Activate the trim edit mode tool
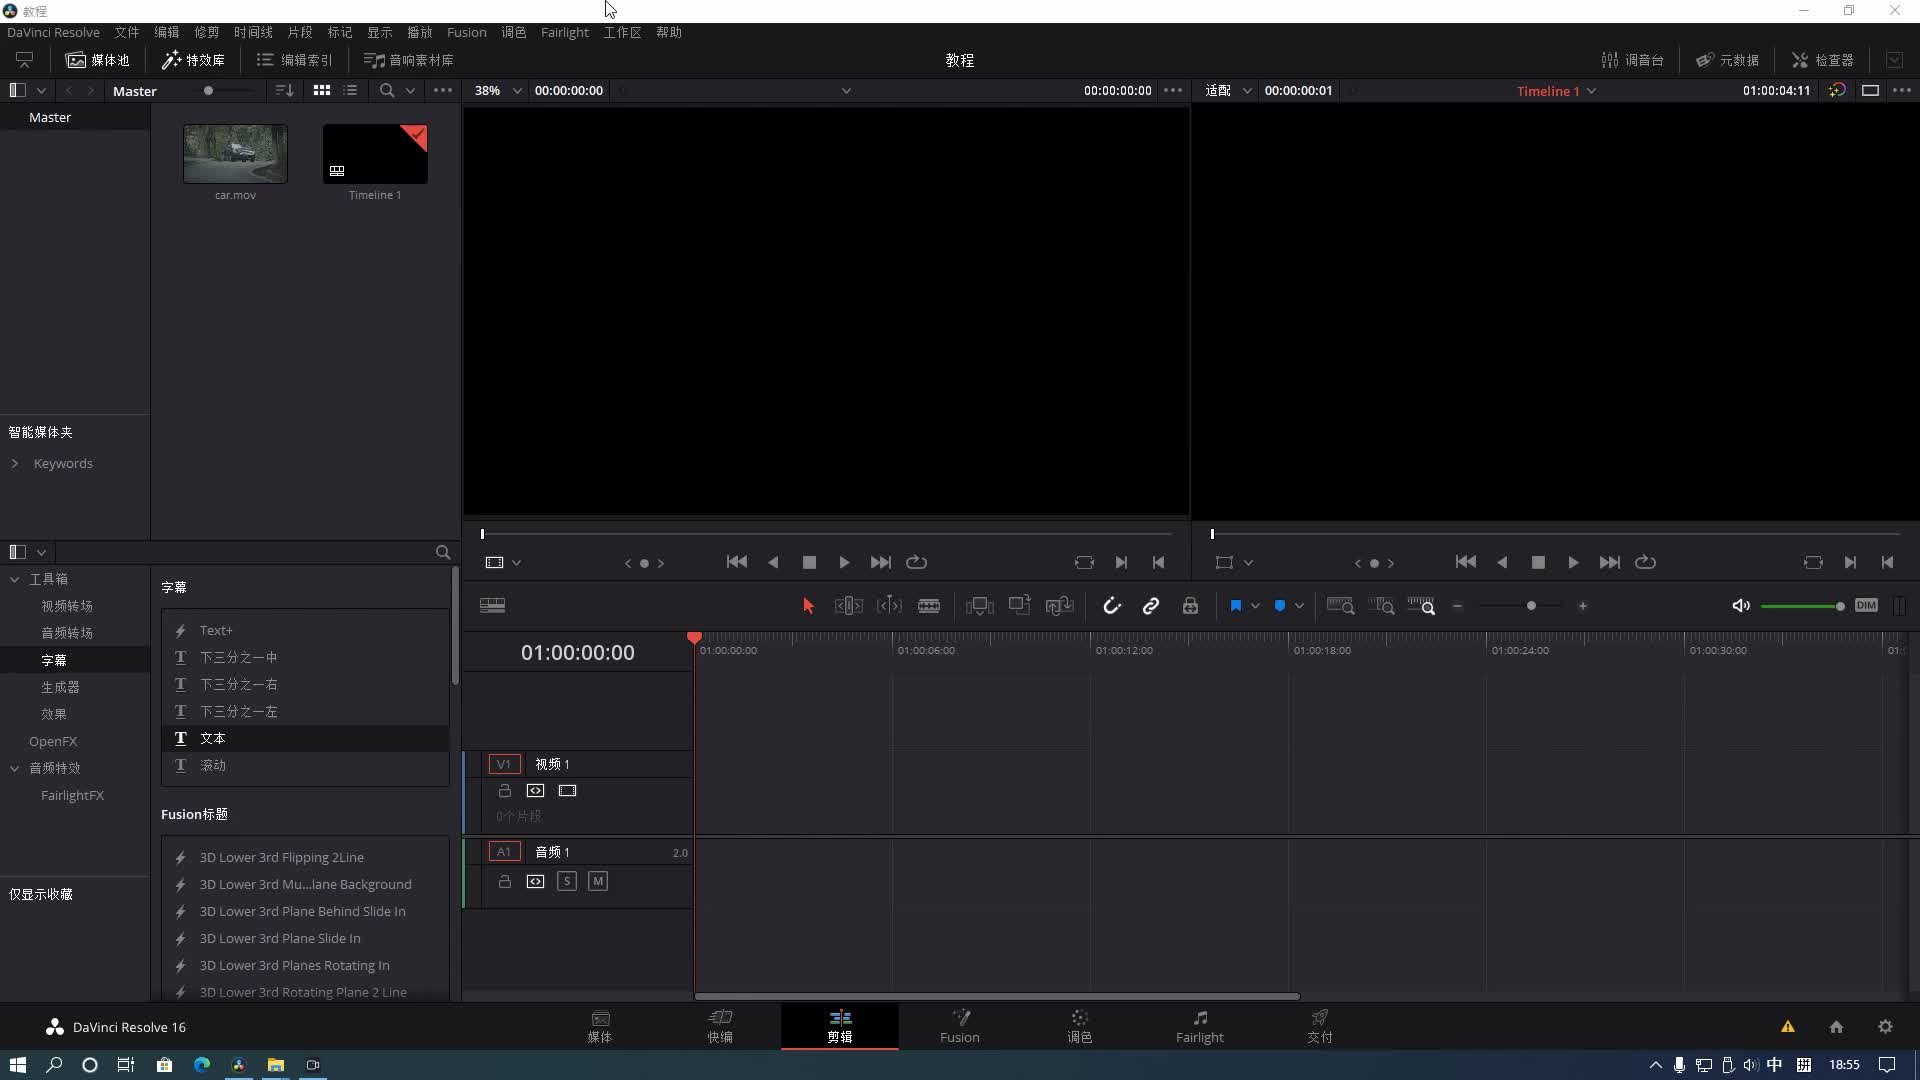The width and height of the screenshot is (1920, 1080). tap(848, 606)
